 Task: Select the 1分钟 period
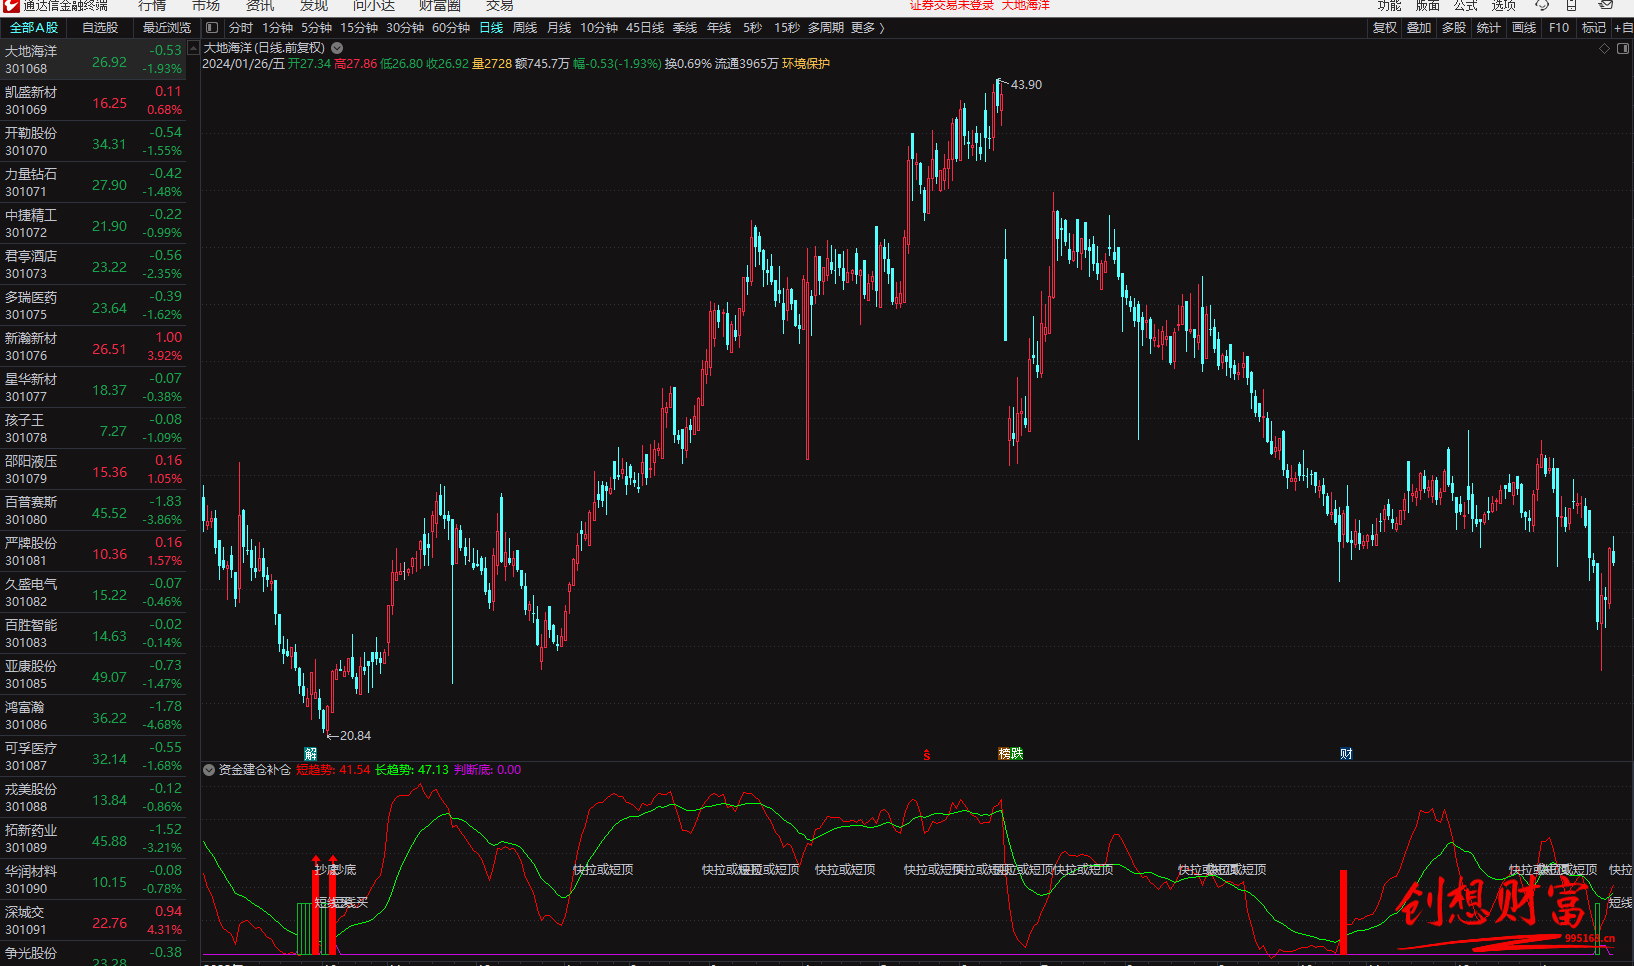(278, 28)
